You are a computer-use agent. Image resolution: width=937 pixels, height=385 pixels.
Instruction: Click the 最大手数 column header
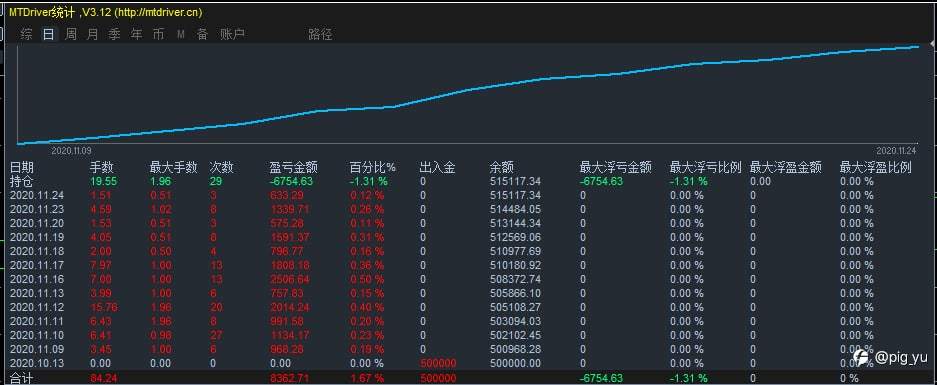(173, 168)
